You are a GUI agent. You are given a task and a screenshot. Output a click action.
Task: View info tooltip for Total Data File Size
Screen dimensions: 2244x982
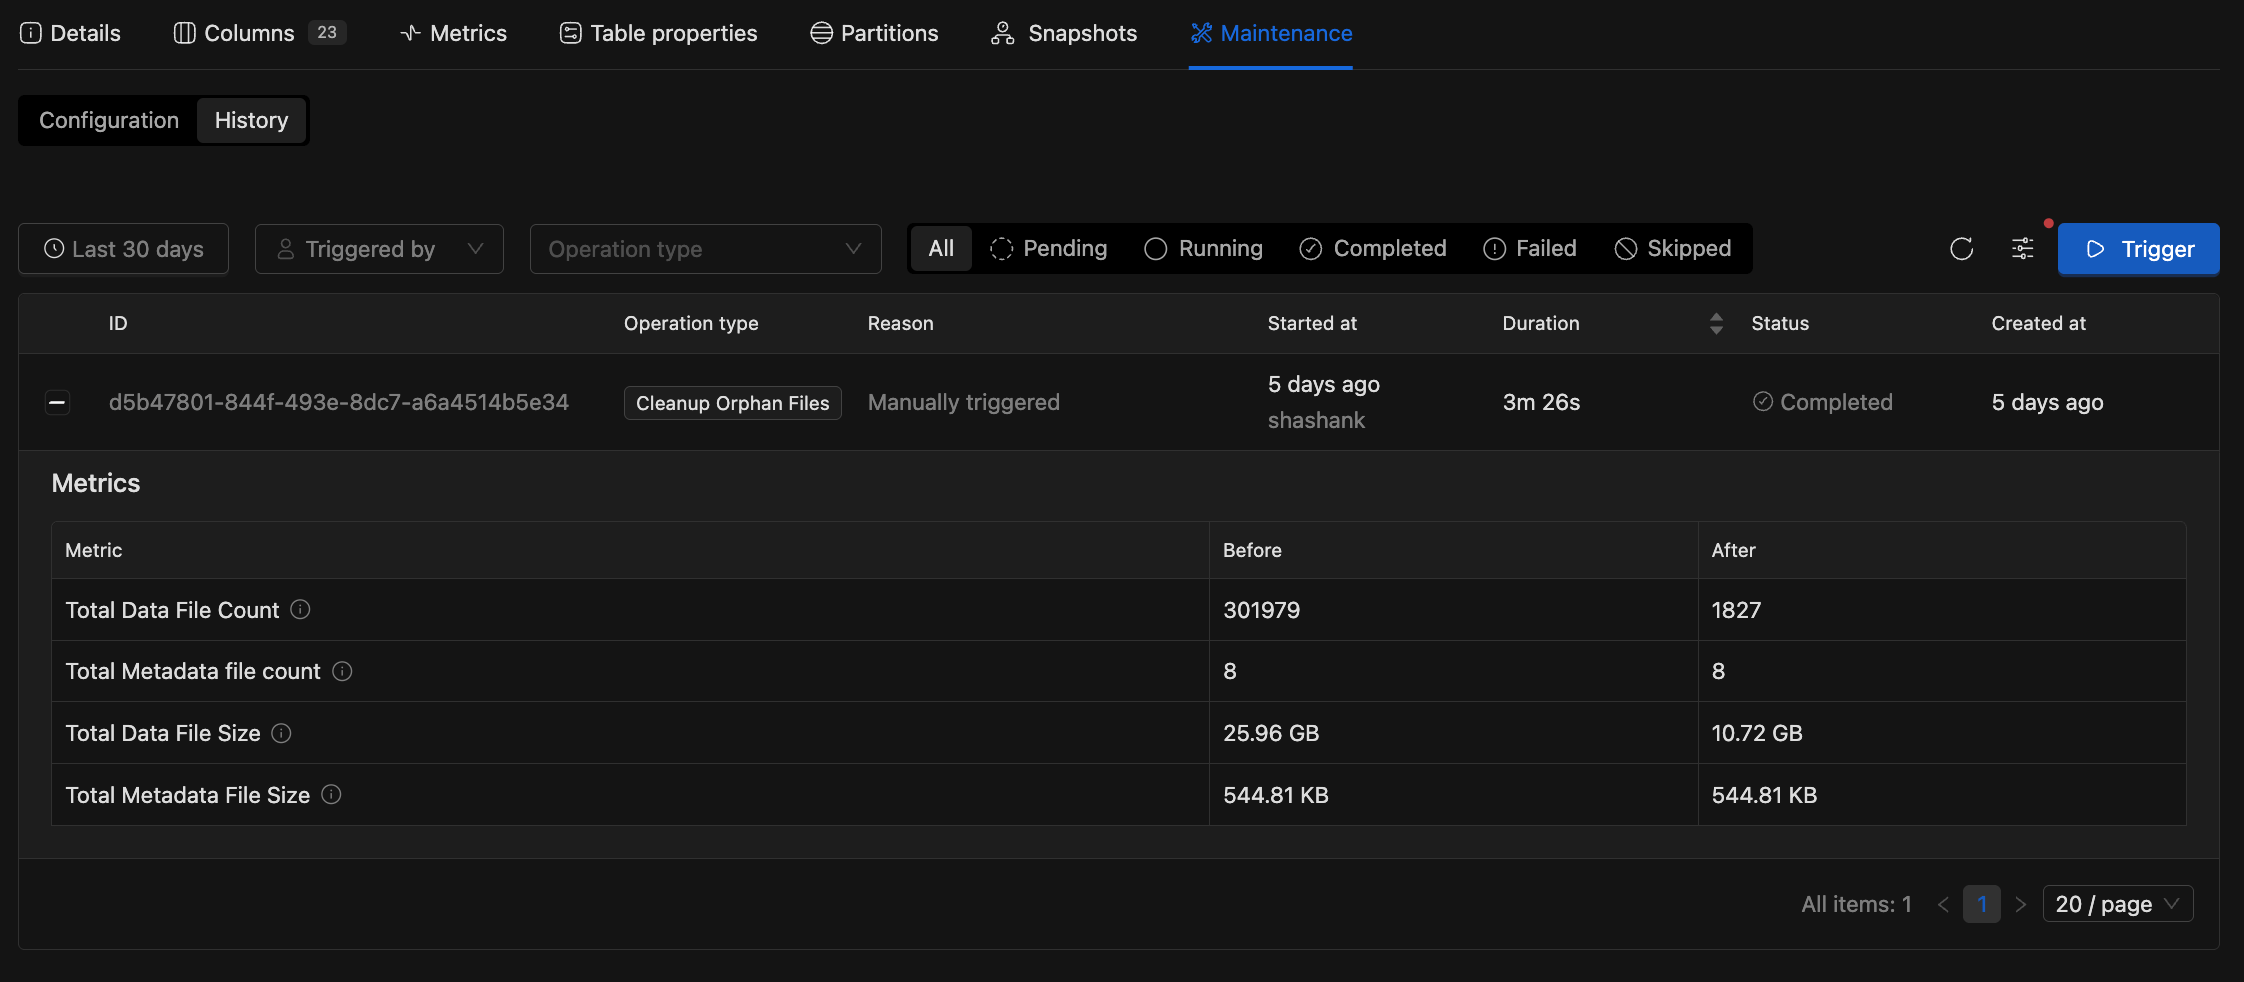point(282,733)
